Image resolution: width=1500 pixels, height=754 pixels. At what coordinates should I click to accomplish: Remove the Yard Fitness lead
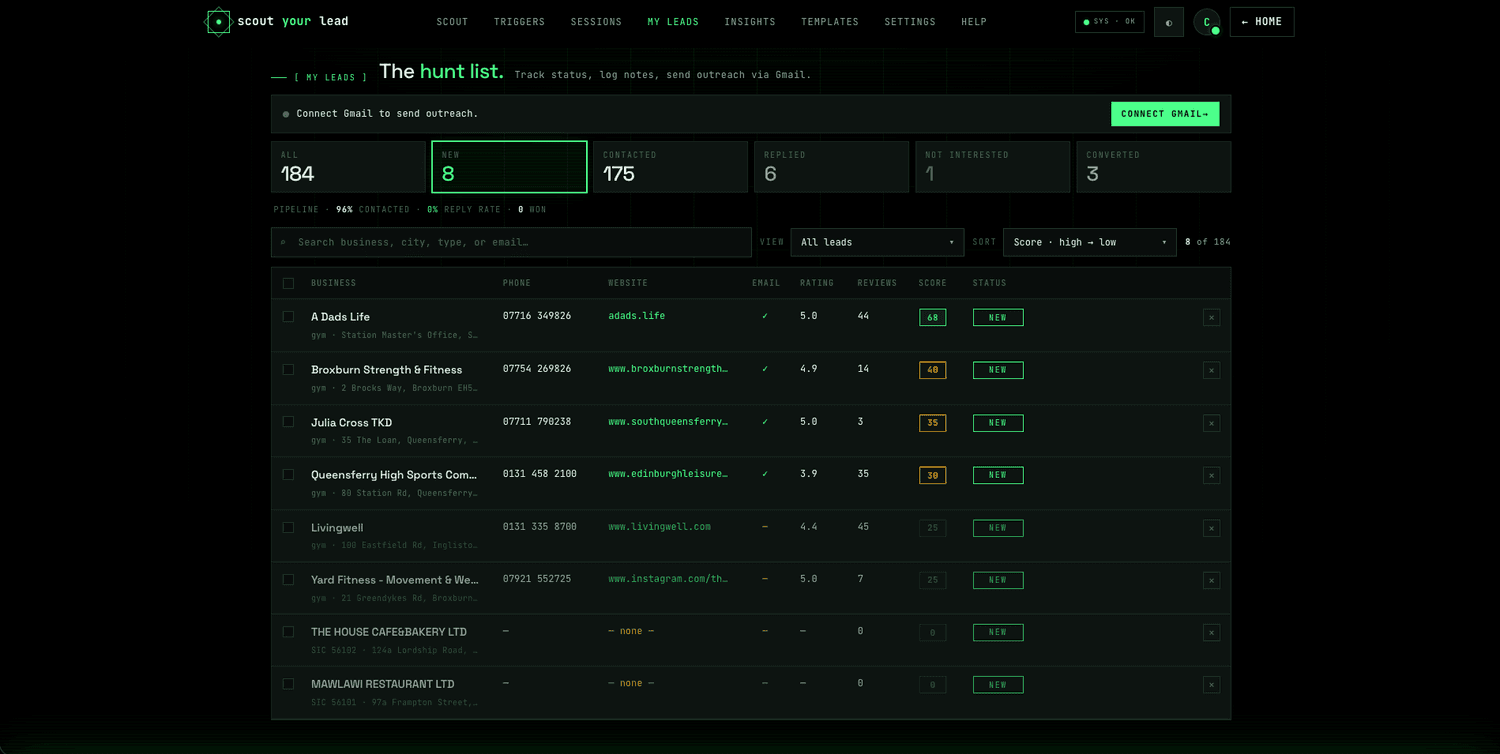(x=1211, y=580)
